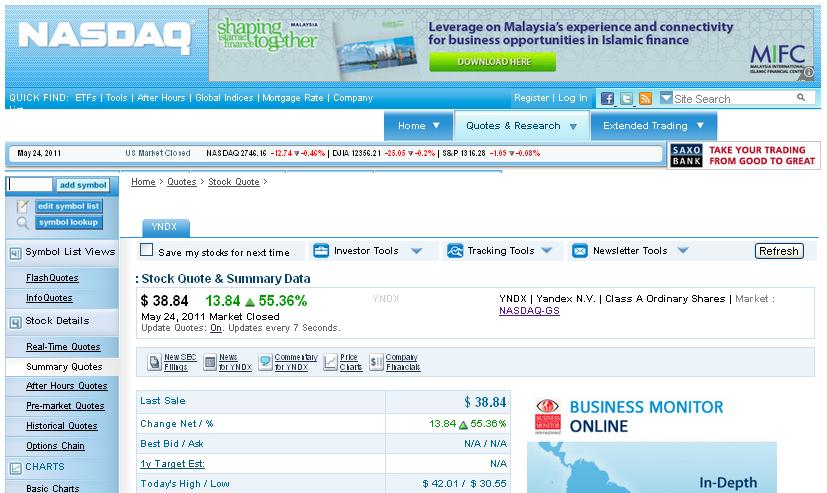Expand the Quotes & Research menu arrow
This screenshot has height=493, width=827.
point(573,127)
